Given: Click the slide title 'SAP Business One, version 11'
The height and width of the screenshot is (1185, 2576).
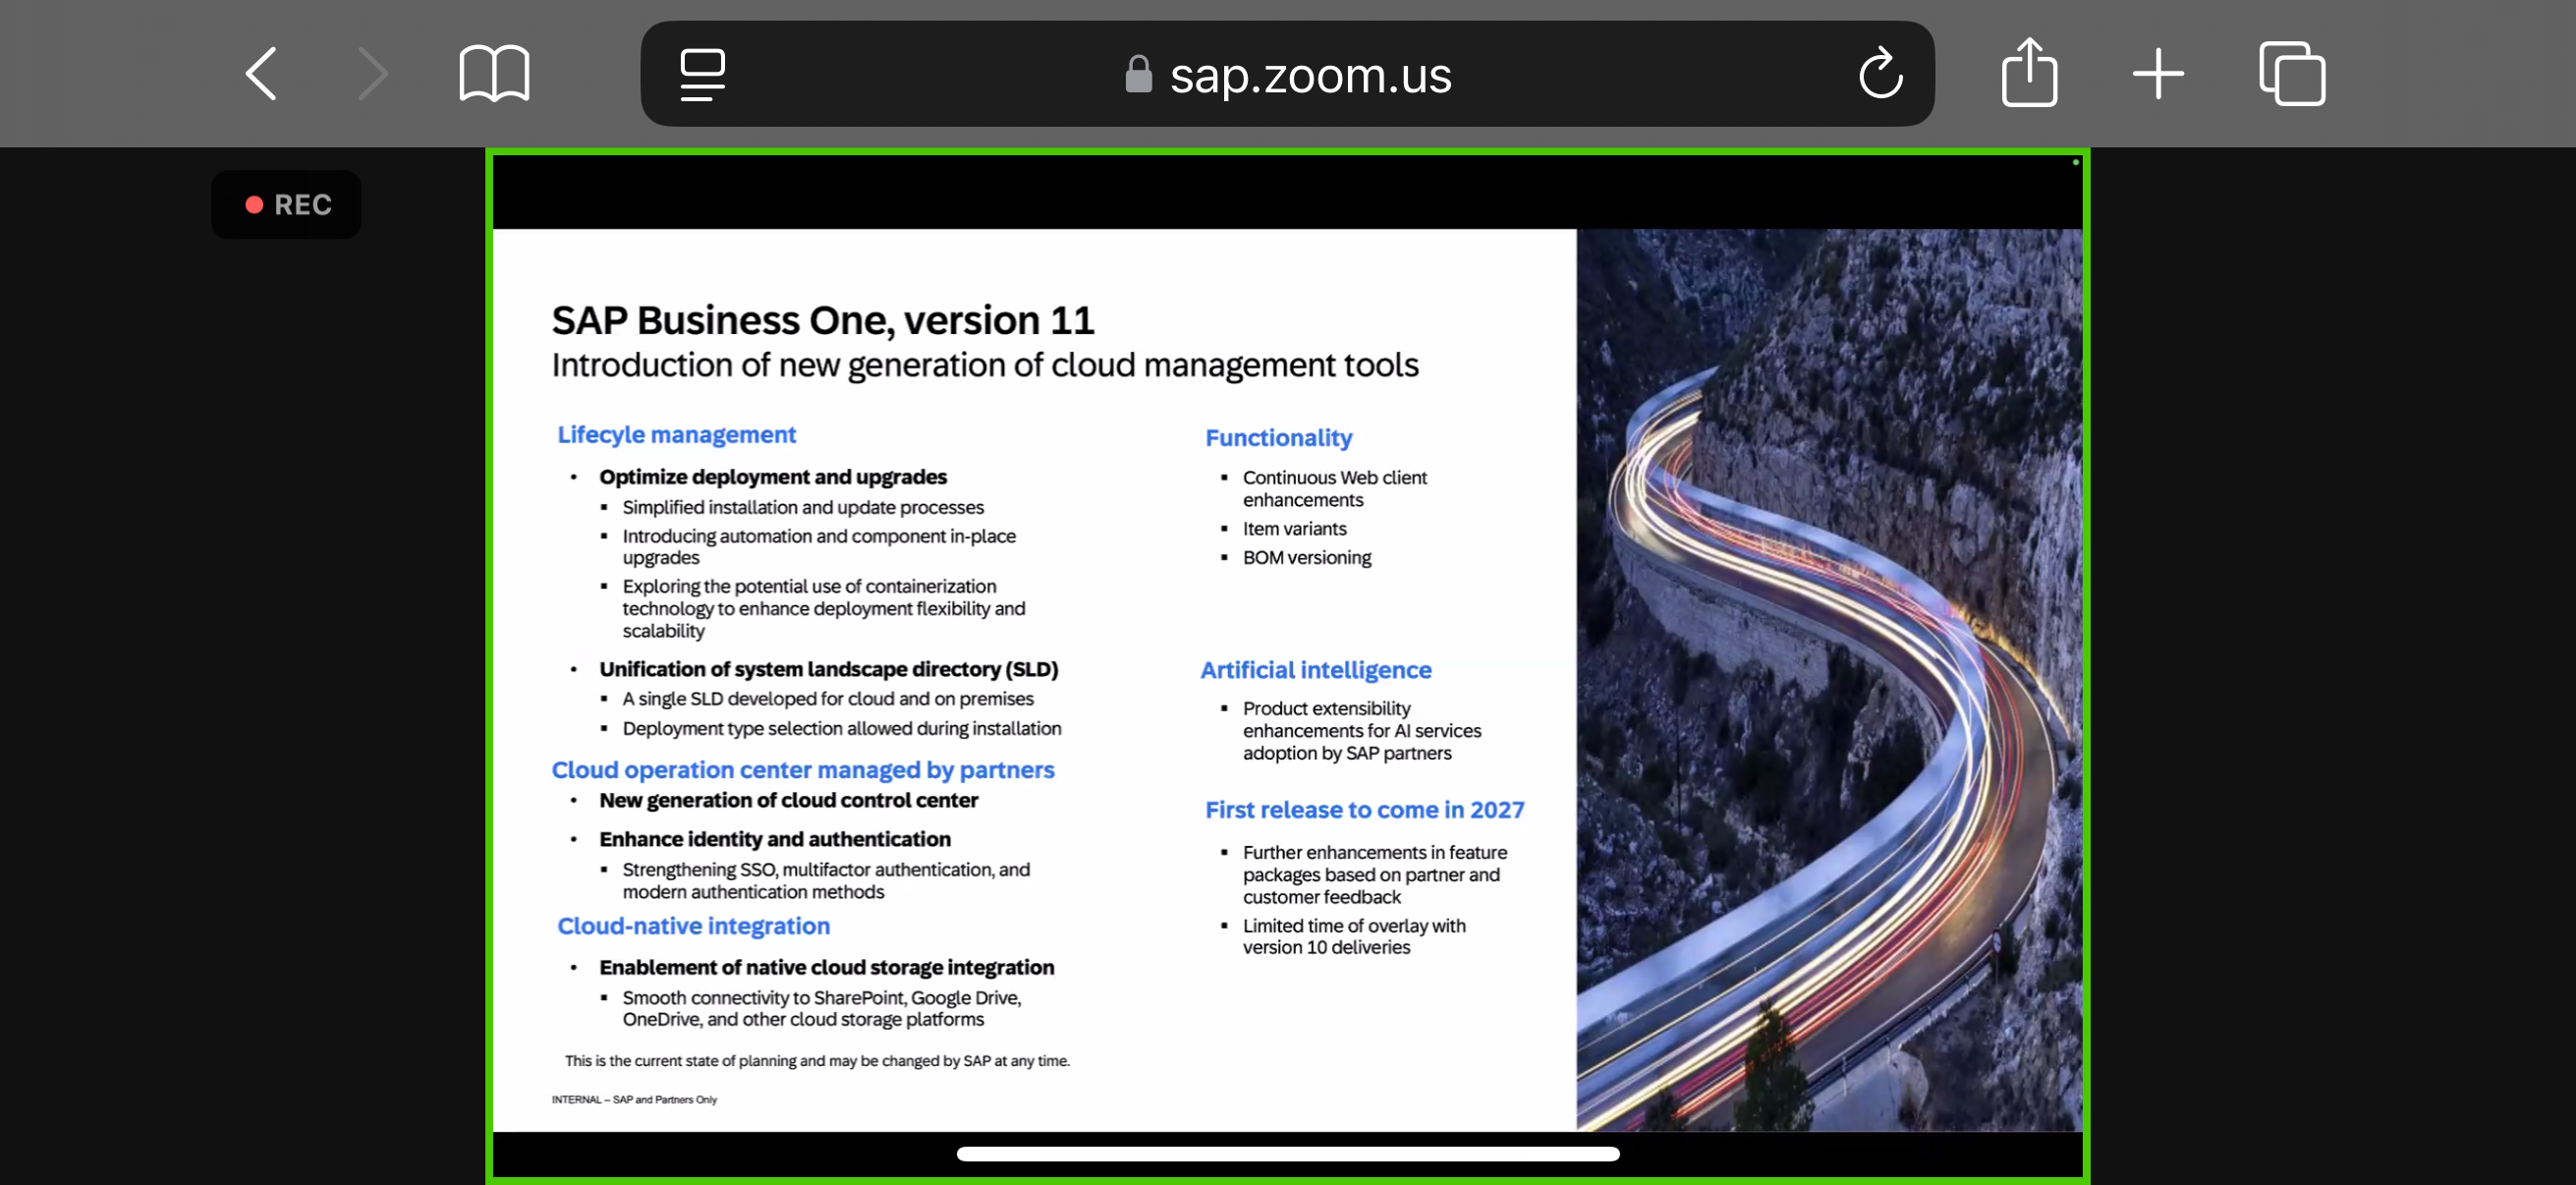Looking at the screenshot, I should tap(822, 320).
